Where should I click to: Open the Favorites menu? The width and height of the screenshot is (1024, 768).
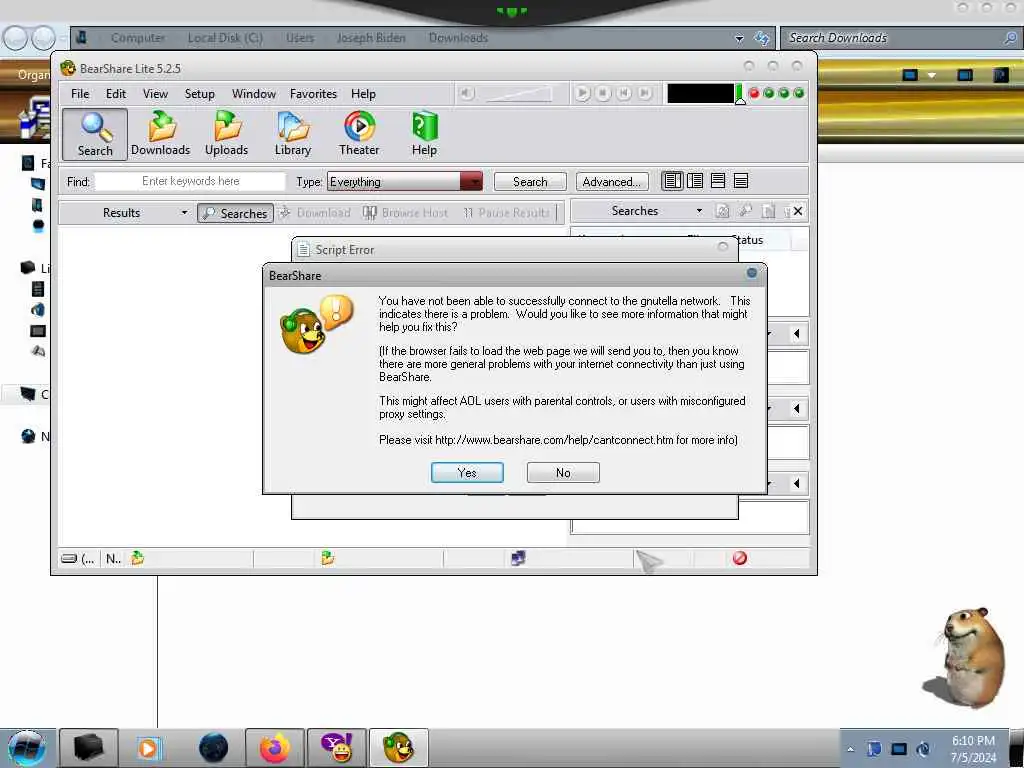click(313, 94)
